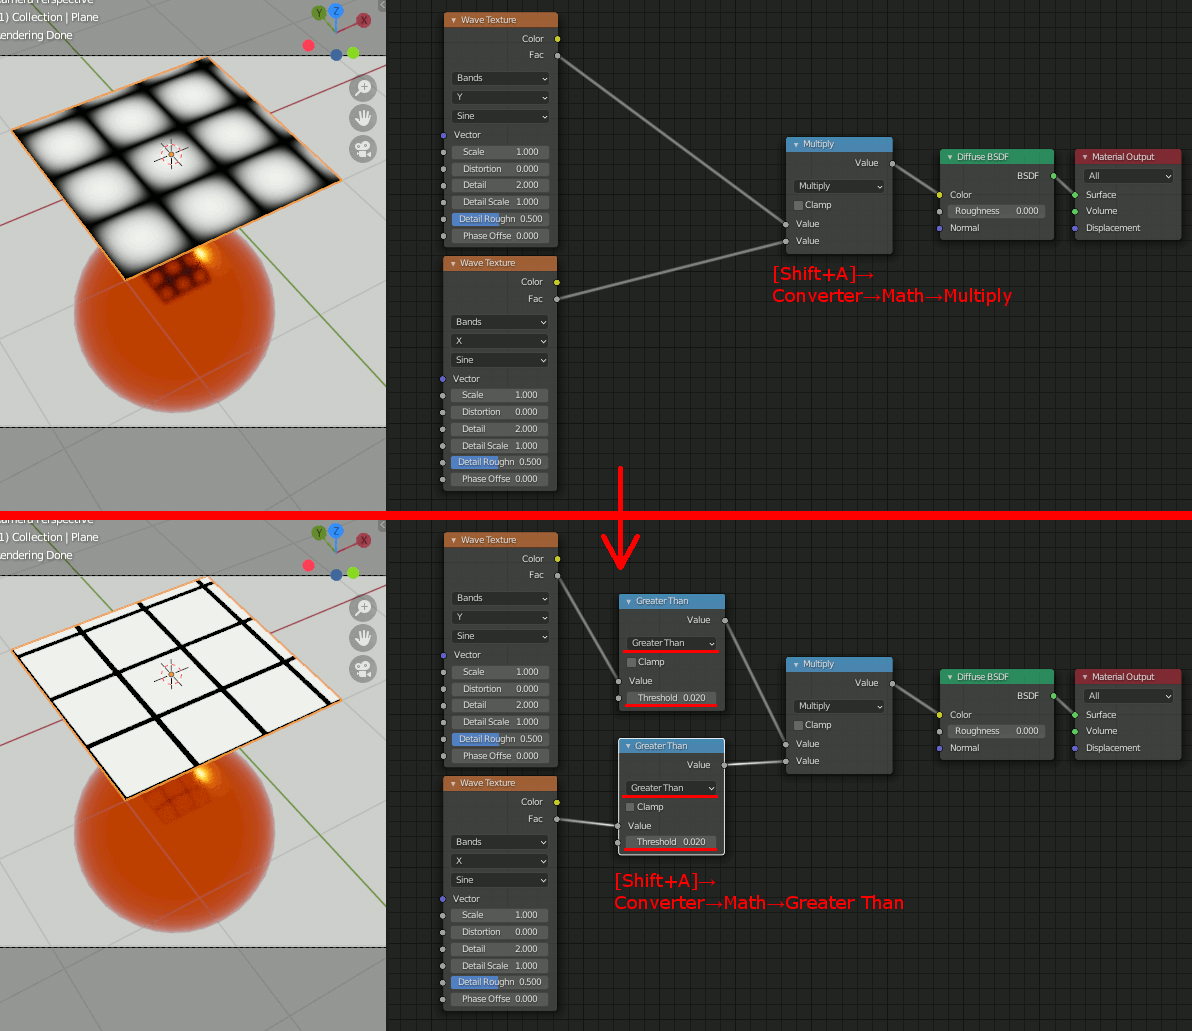Click Detail Scale field on lower Y Wave Texture
Viewport: 1192px width, 1031px height.
pos(500,722)
